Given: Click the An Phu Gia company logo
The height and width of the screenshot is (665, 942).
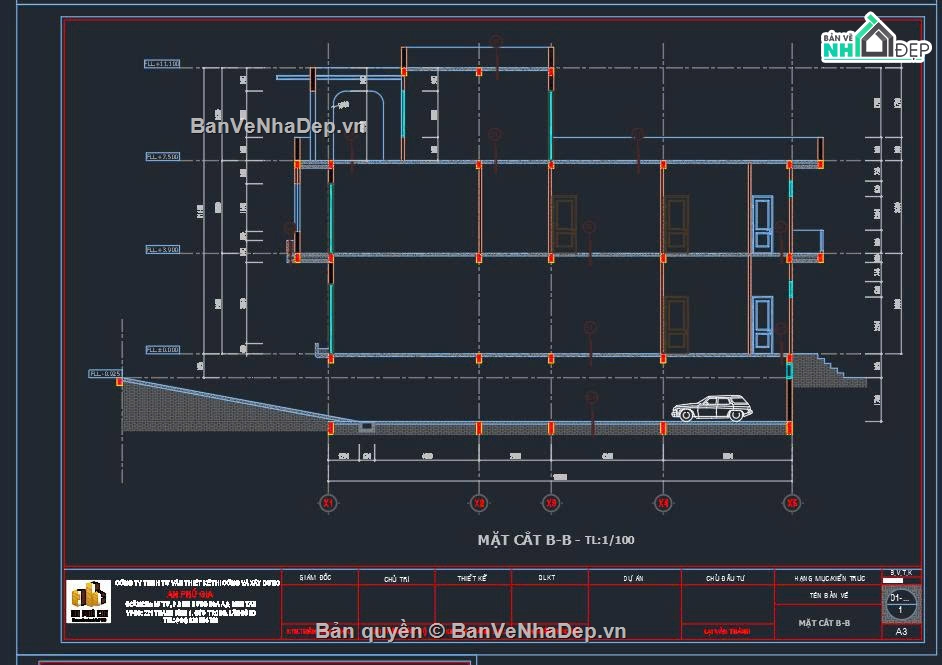Looking at the screenshot, I should [x=89, y=601].
